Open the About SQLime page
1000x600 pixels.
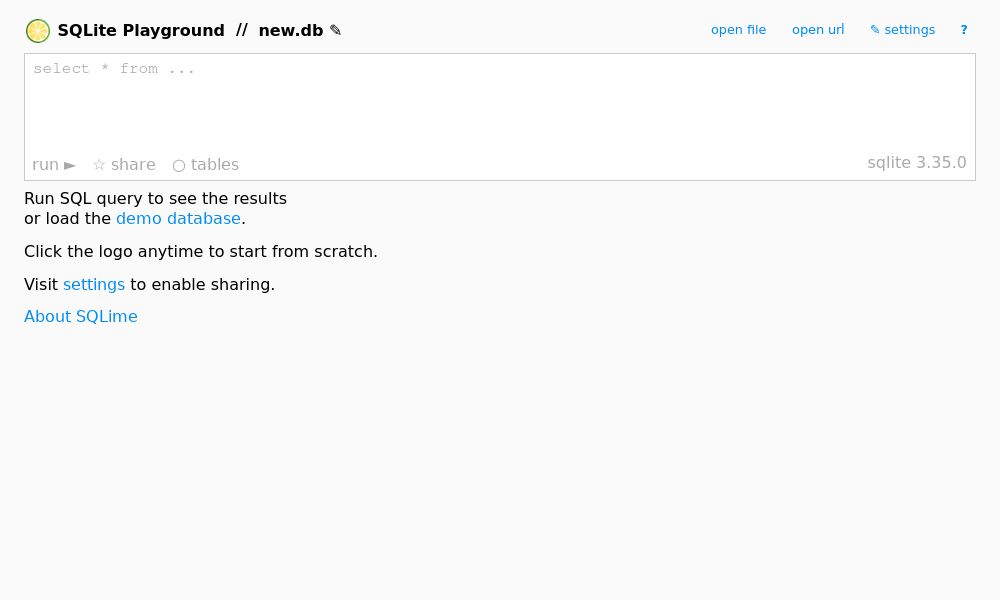[80, 316]
